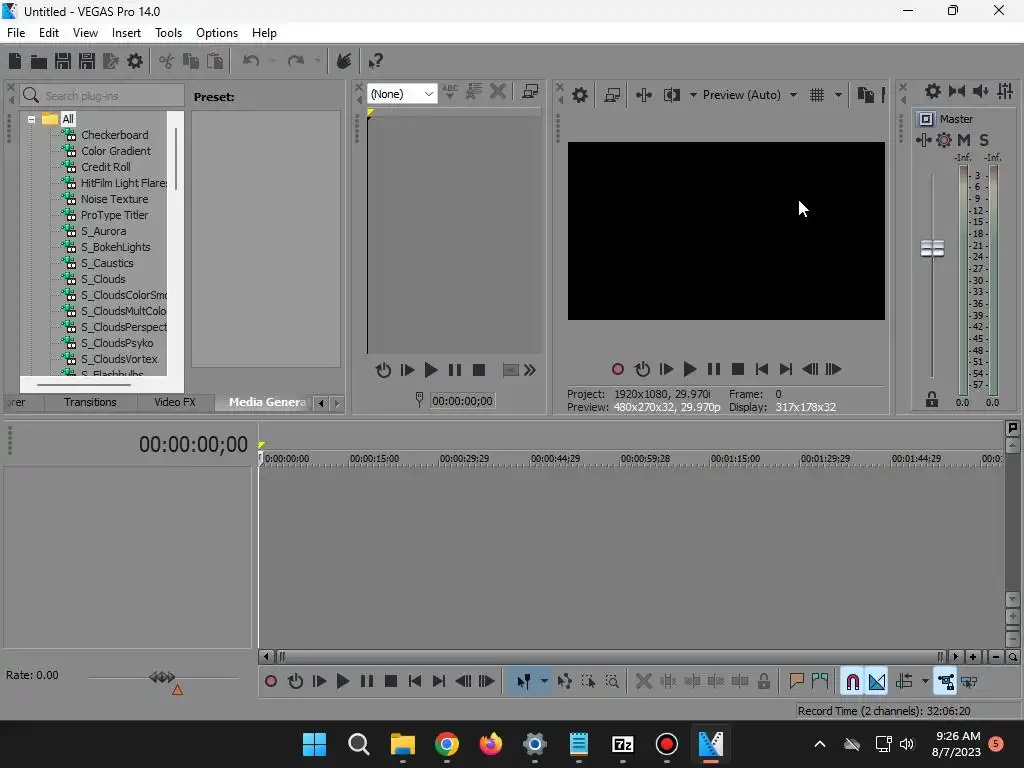Expand Split Screen View dropdown arrow

click(x=693, y=95)
